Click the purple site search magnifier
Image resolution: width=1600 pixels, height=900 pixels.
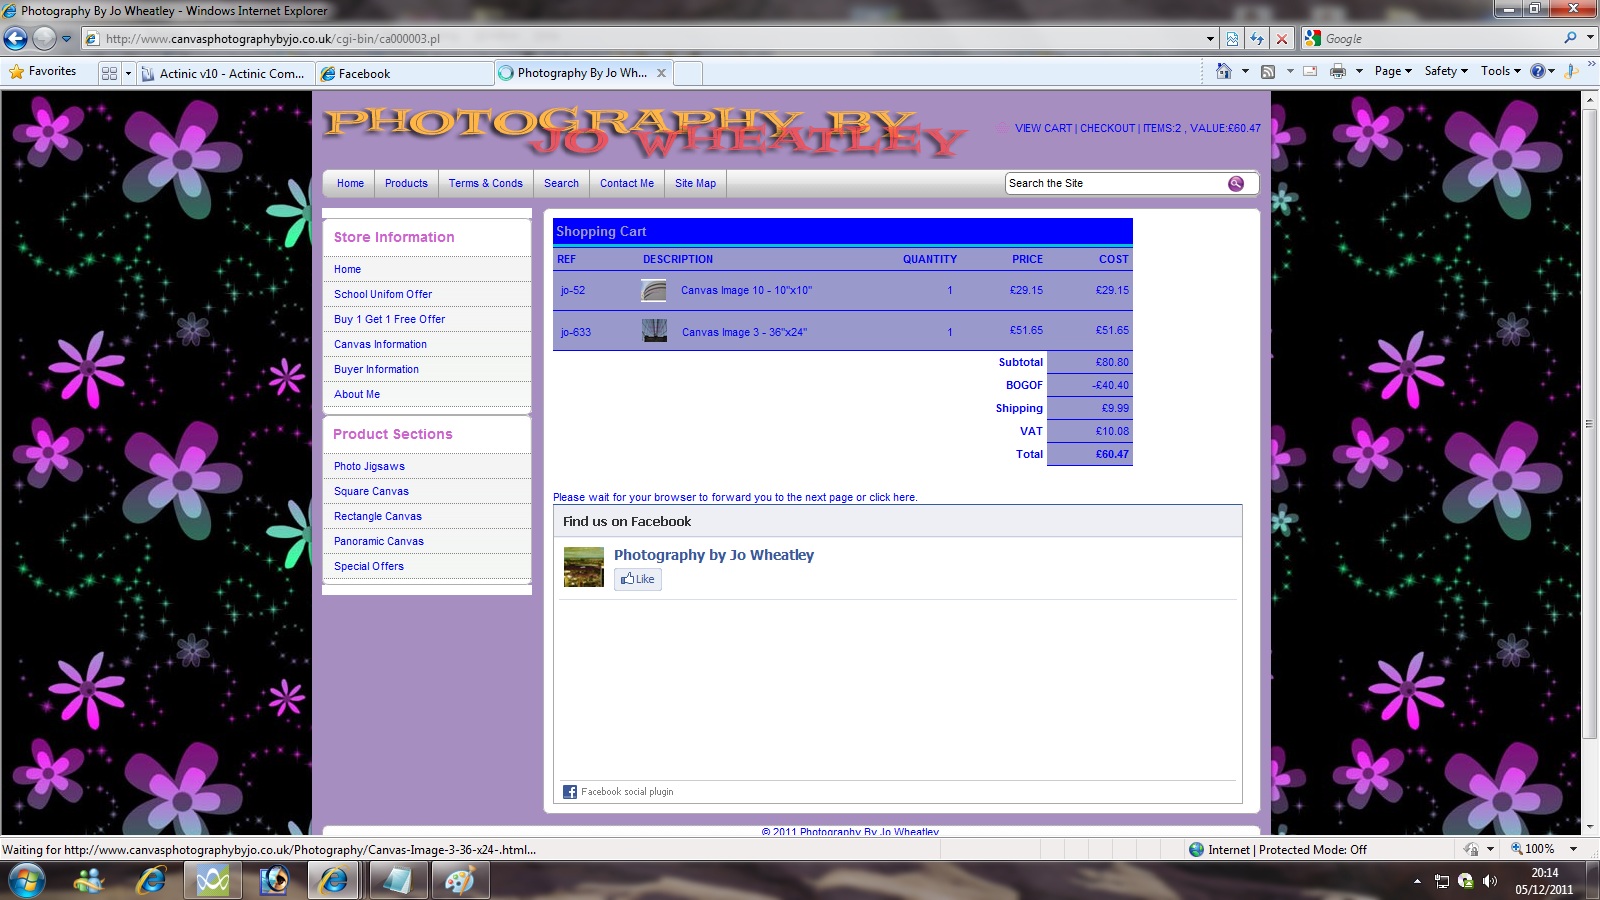pyautogui.click(x=1236, y=183)
